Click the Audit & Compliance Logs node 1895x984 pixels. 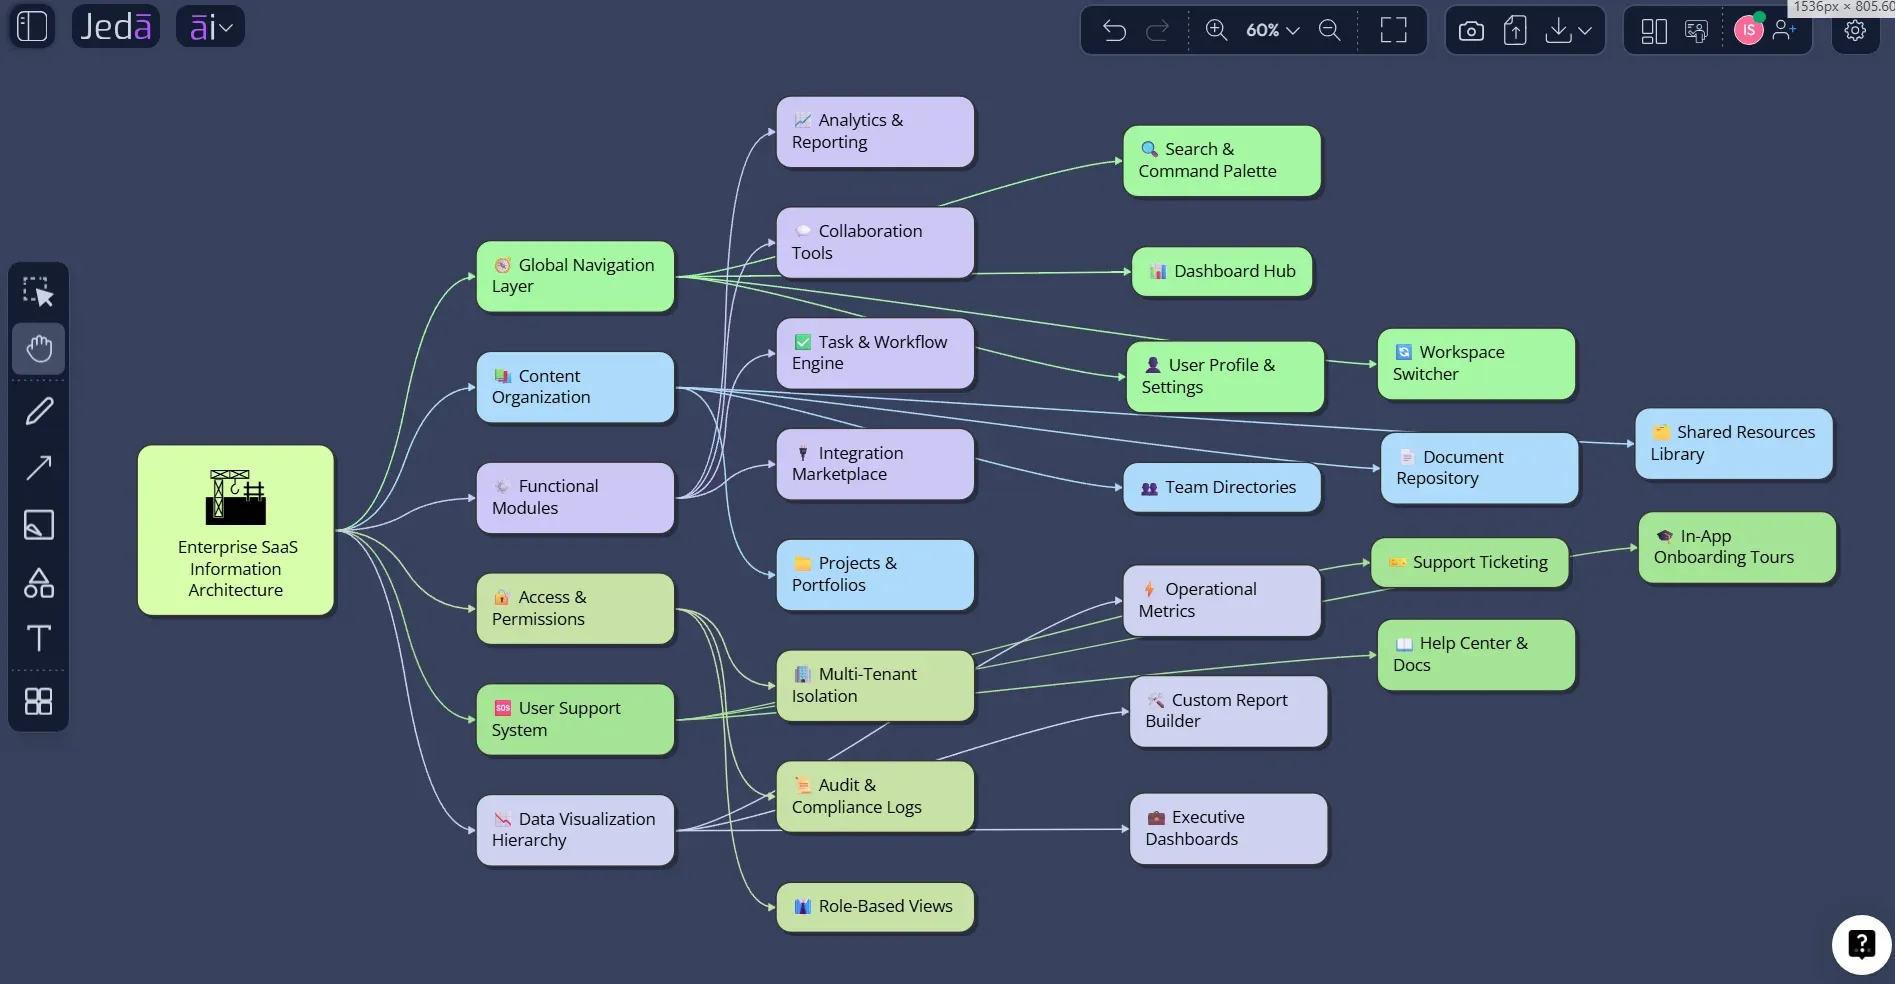coord(875,796)
